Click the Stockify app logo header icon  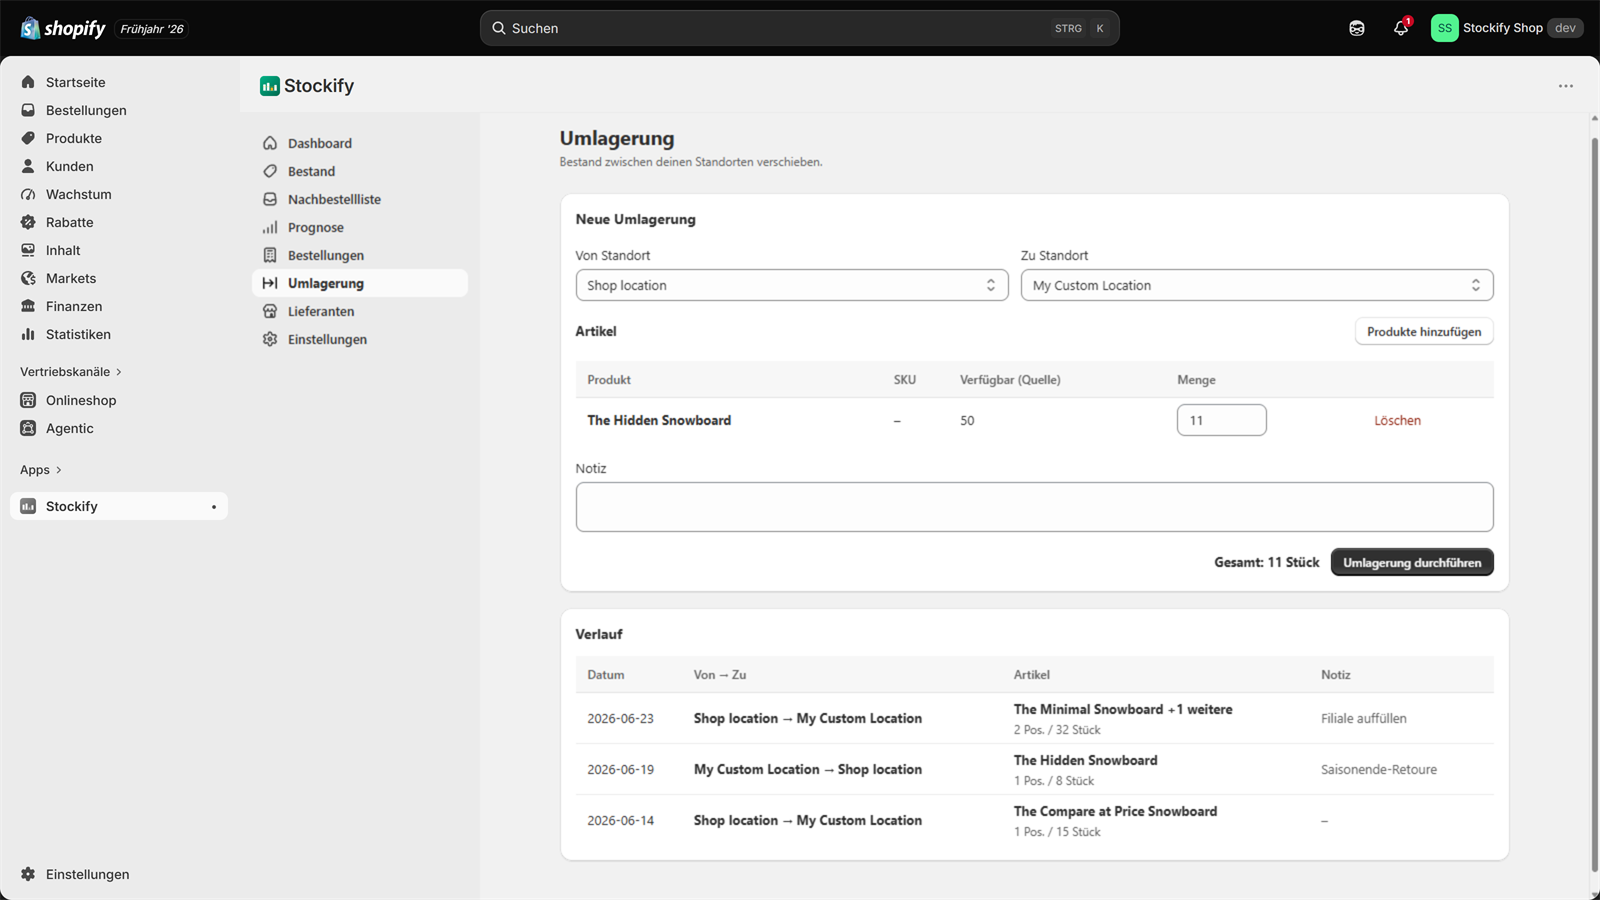tap(270, 86)
